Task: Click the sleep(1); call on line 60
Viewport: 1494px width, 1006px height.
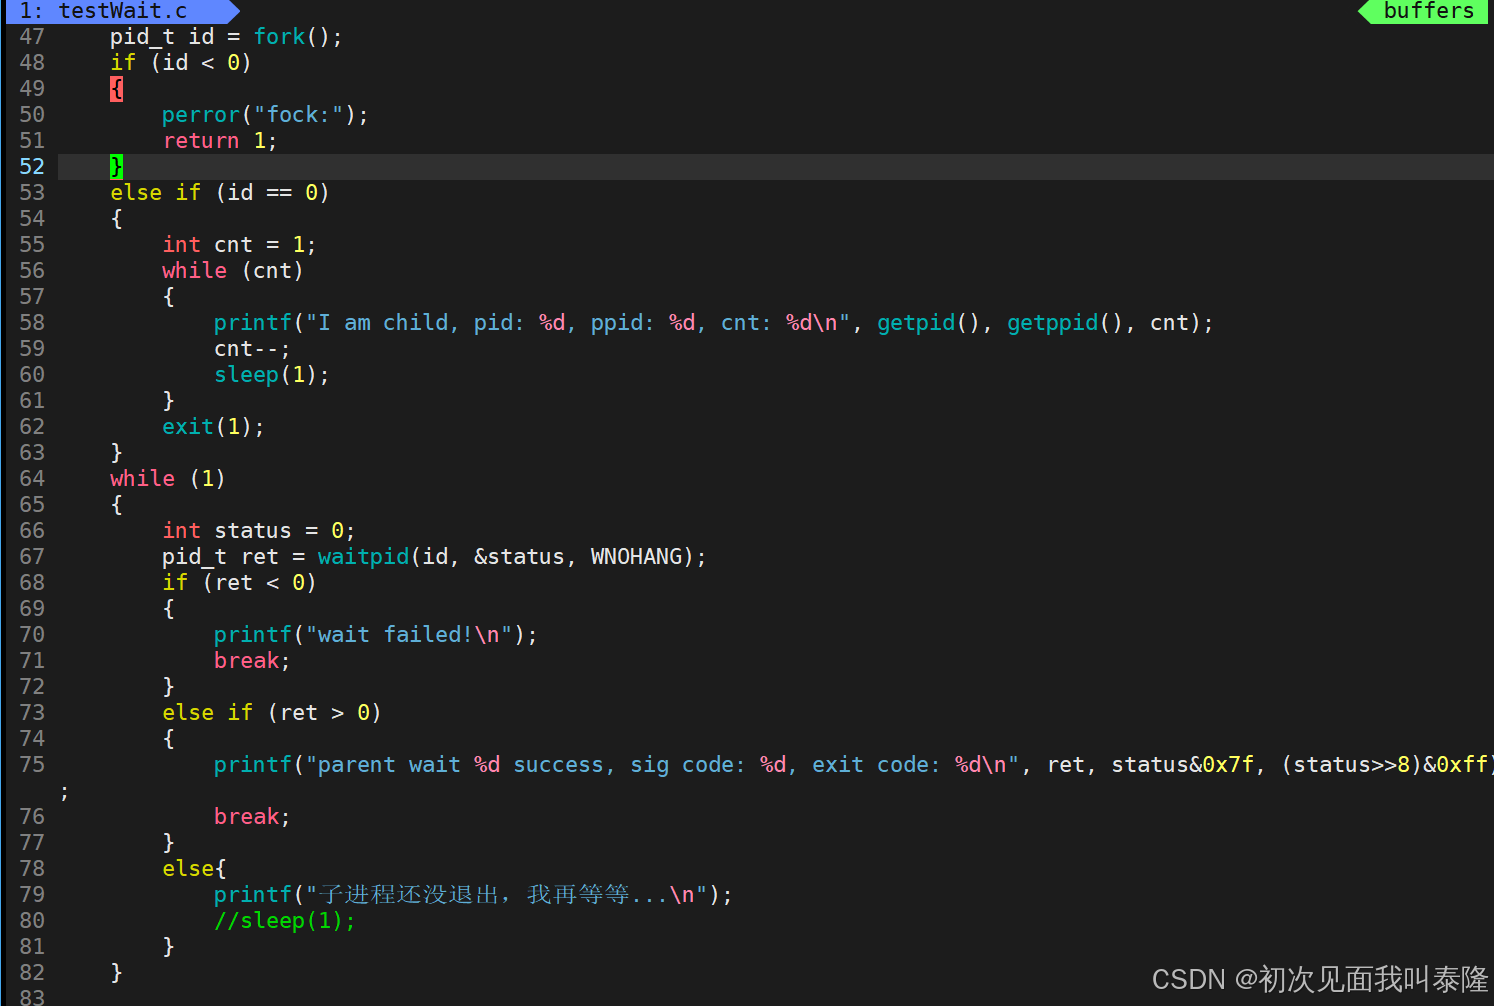Action: click(271, 375)
